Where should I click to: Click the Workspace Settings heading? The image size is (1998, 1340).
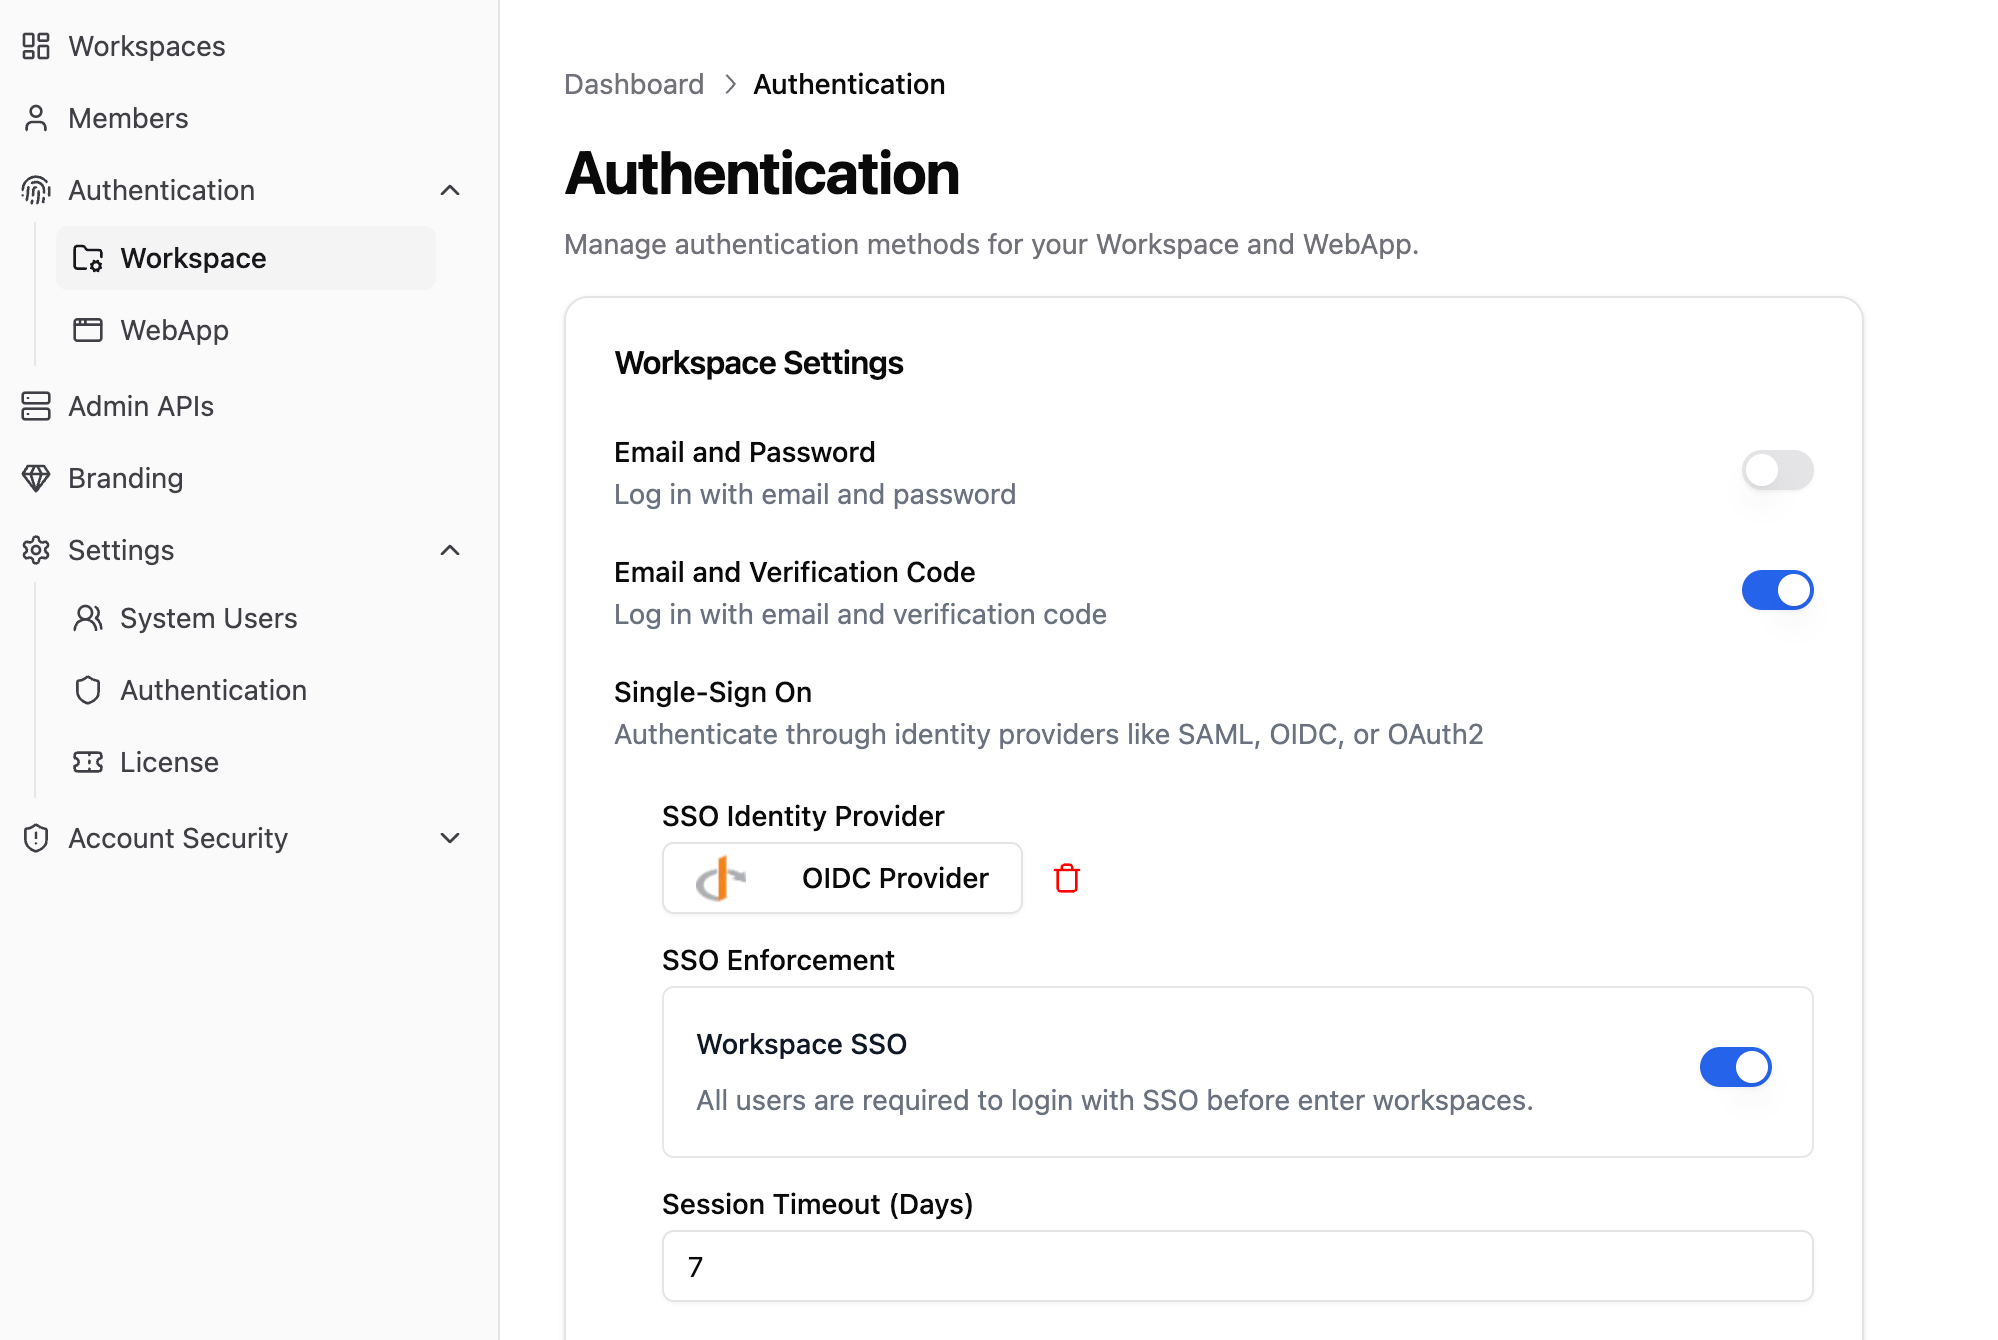(759, 363)
